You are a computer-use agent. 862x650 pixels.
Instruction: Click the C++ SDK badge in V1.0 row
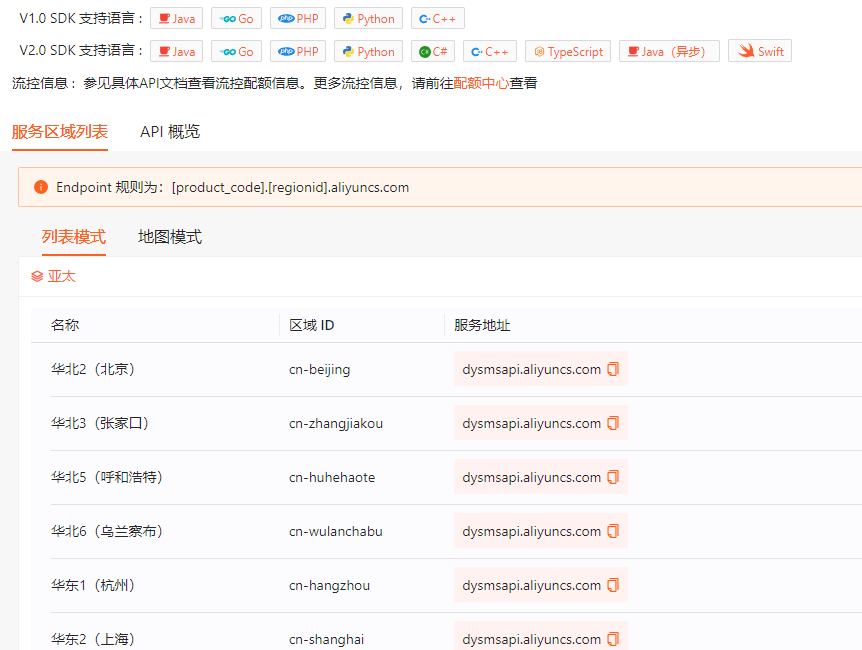437,17
